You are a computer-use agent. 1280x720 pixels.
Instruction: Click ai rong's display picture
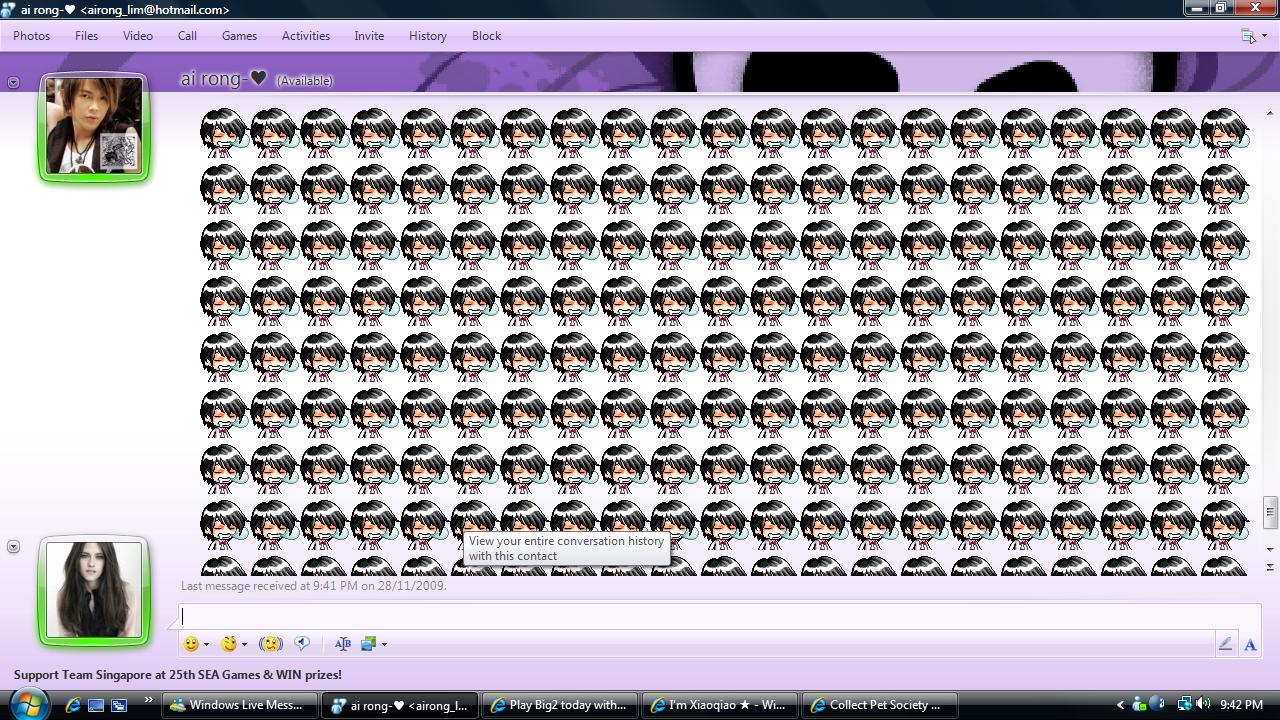(94, 127)
